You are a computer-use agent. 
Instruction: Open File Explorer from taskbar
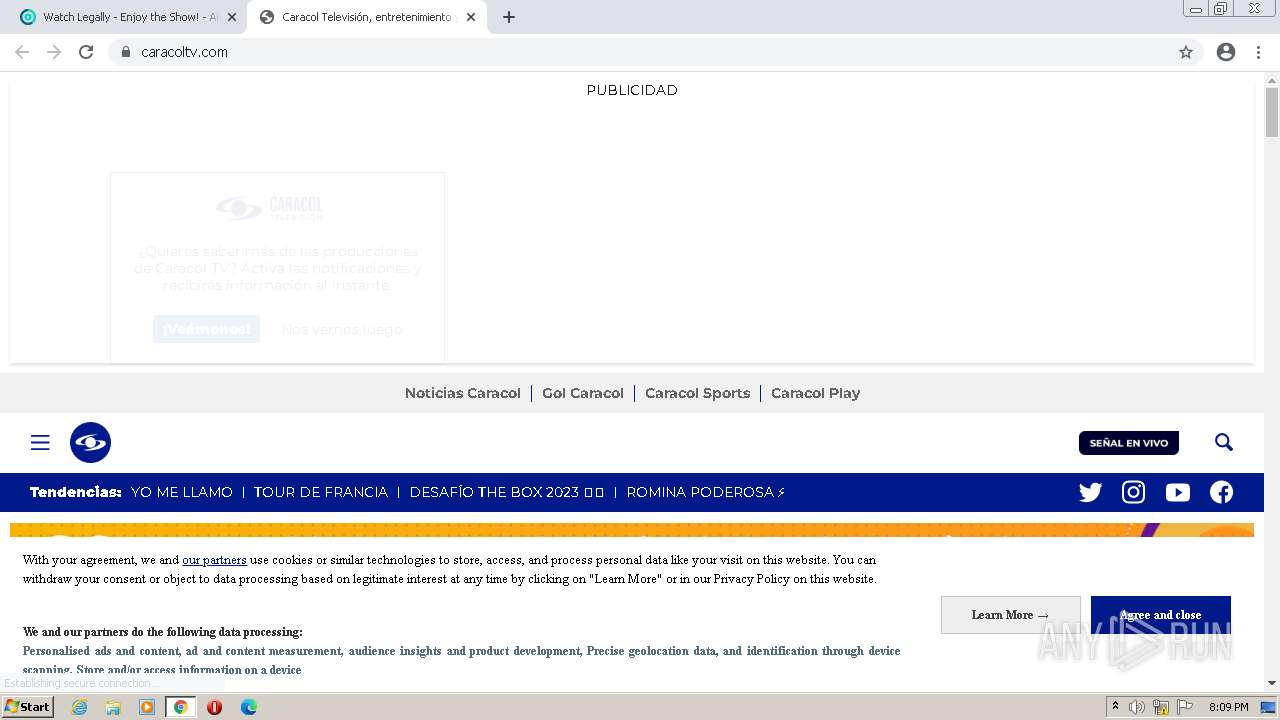(x=113, y=707)
